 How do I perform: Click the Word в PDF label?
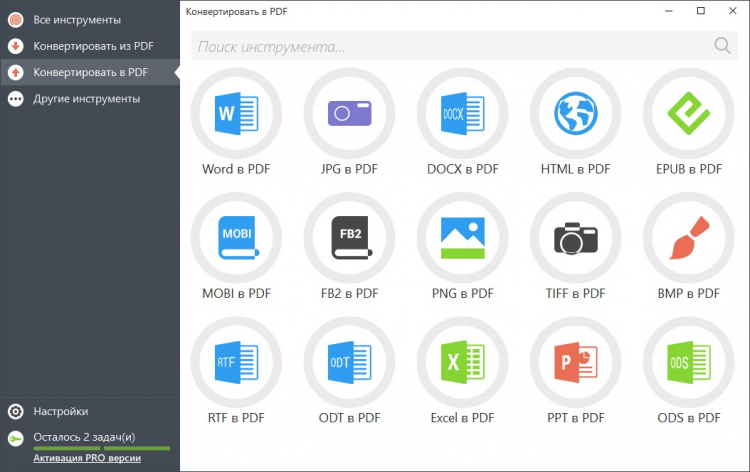[236, 169]
